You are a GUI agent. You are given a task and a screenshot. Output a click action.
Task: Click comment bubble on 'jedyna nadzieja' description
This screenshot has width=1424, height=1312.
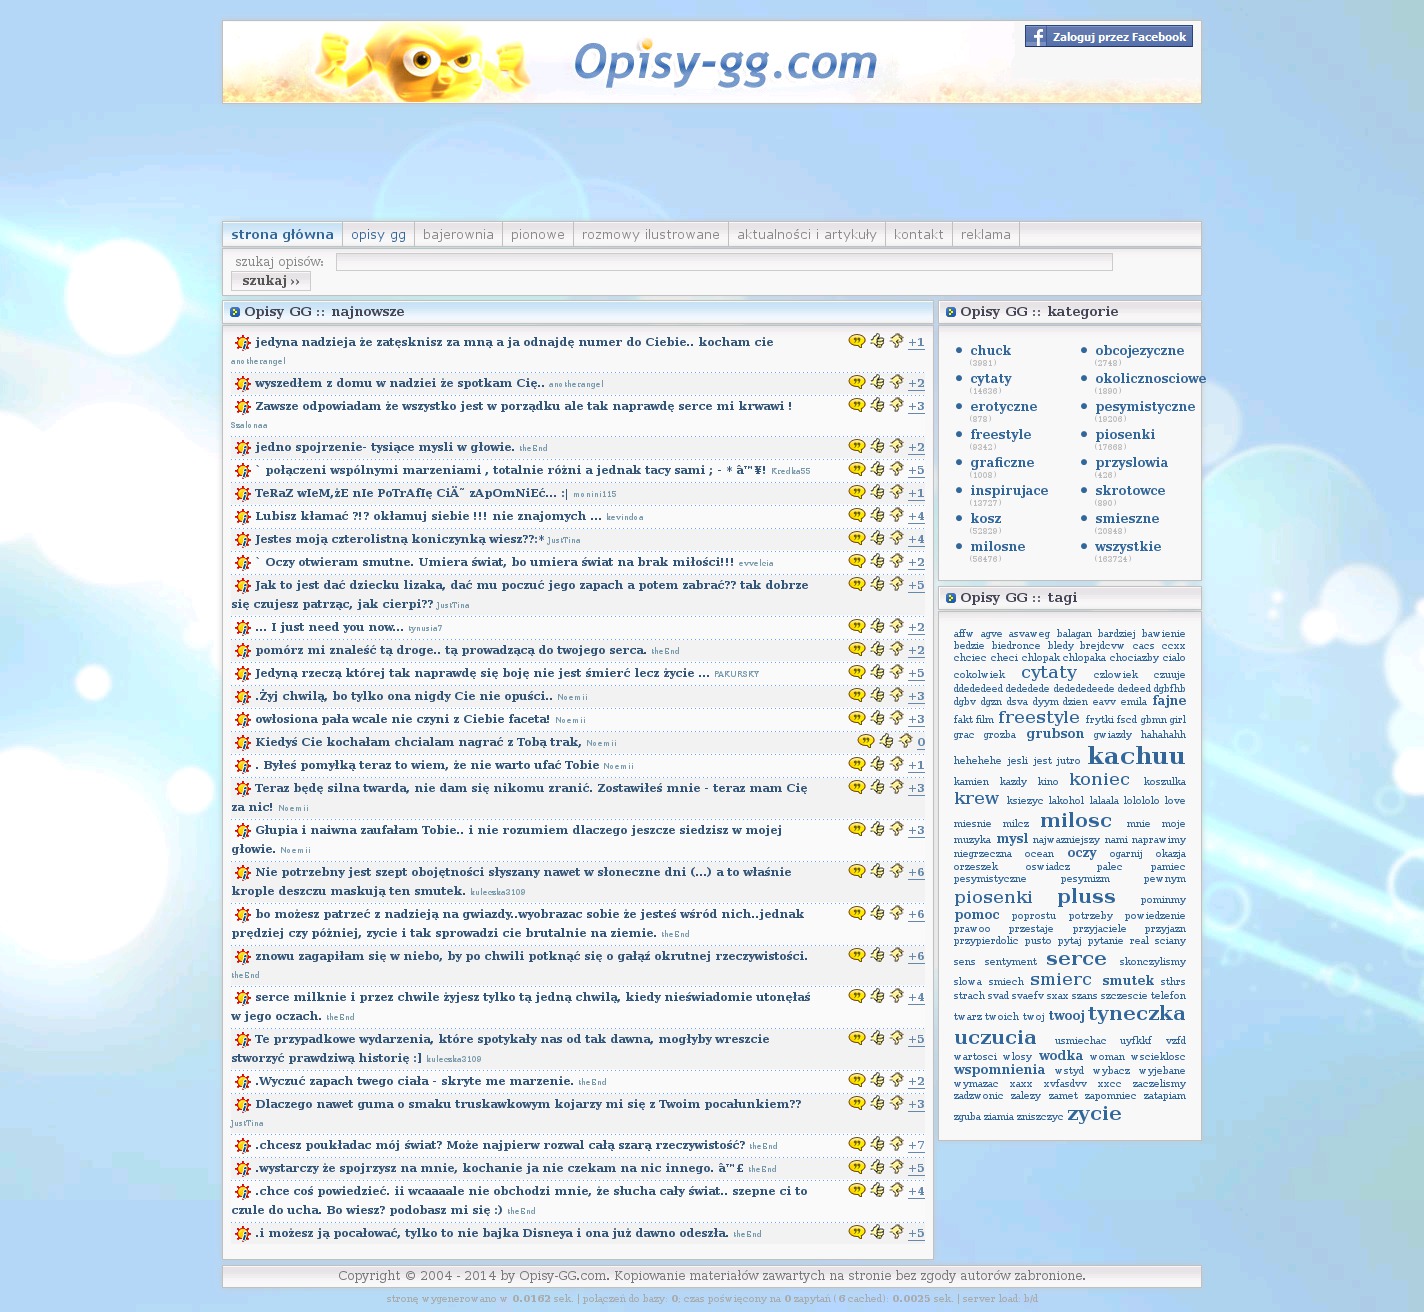(856, 341)
